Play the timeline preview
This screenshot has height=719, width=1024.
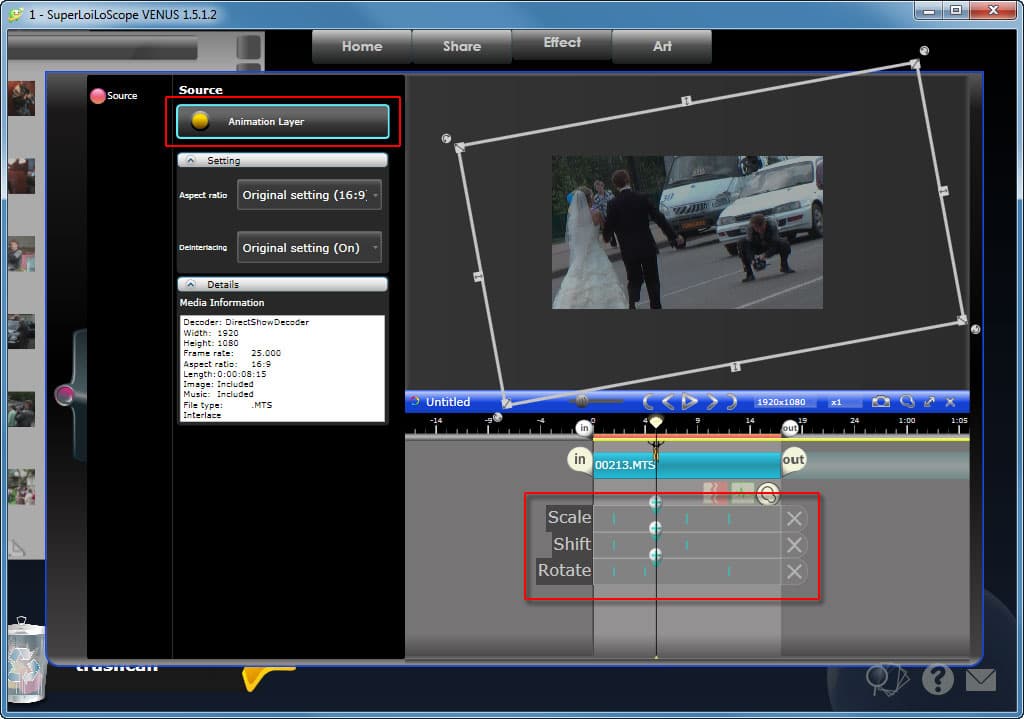click(x=689, y=402)
